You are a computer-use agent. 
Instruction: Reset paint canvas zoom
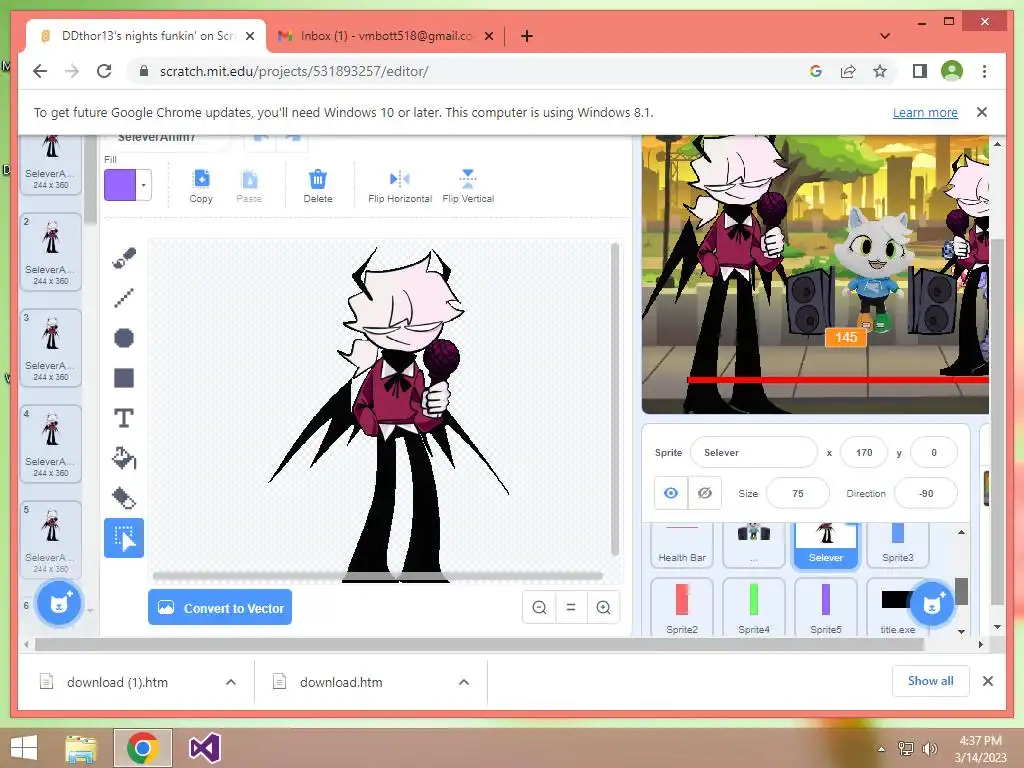pos(571,608)
